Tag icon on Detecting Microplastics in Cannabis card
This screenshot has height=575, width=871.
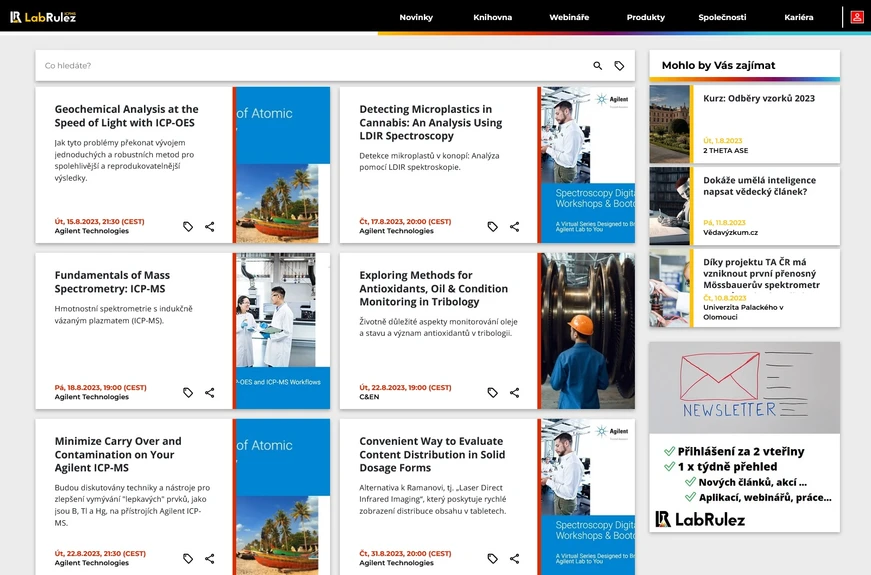coord(493,227)
